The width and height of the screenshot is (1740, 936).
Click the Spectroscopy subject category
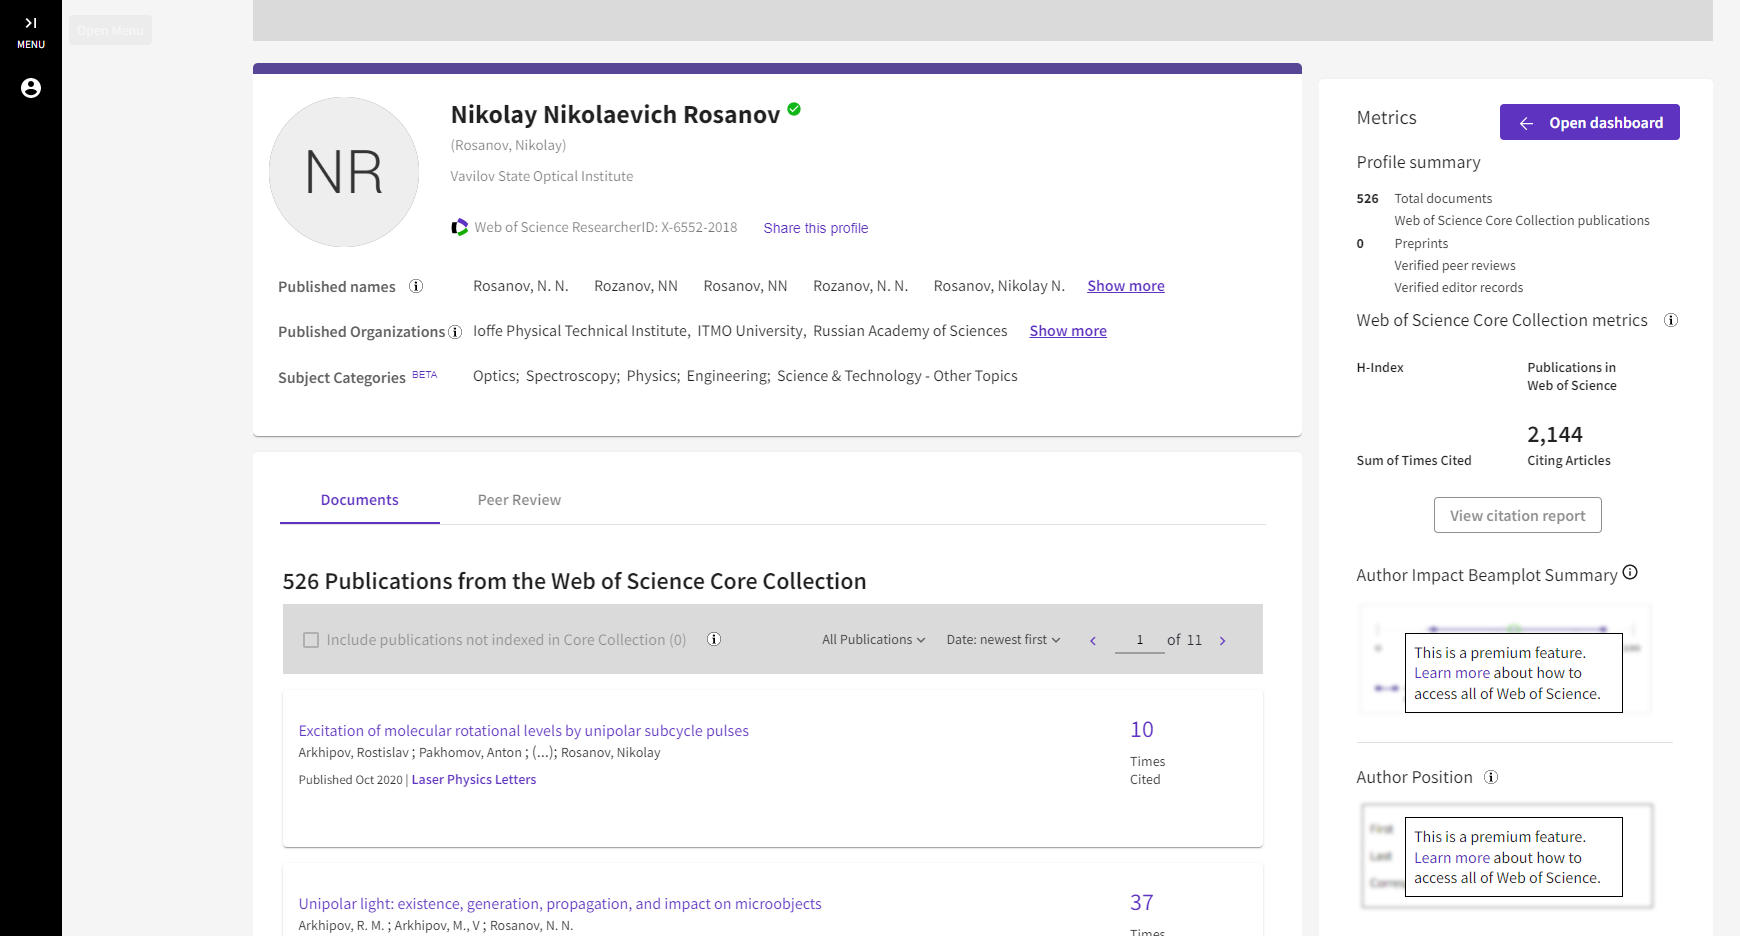pyautogui.click(x=572, y=376)
